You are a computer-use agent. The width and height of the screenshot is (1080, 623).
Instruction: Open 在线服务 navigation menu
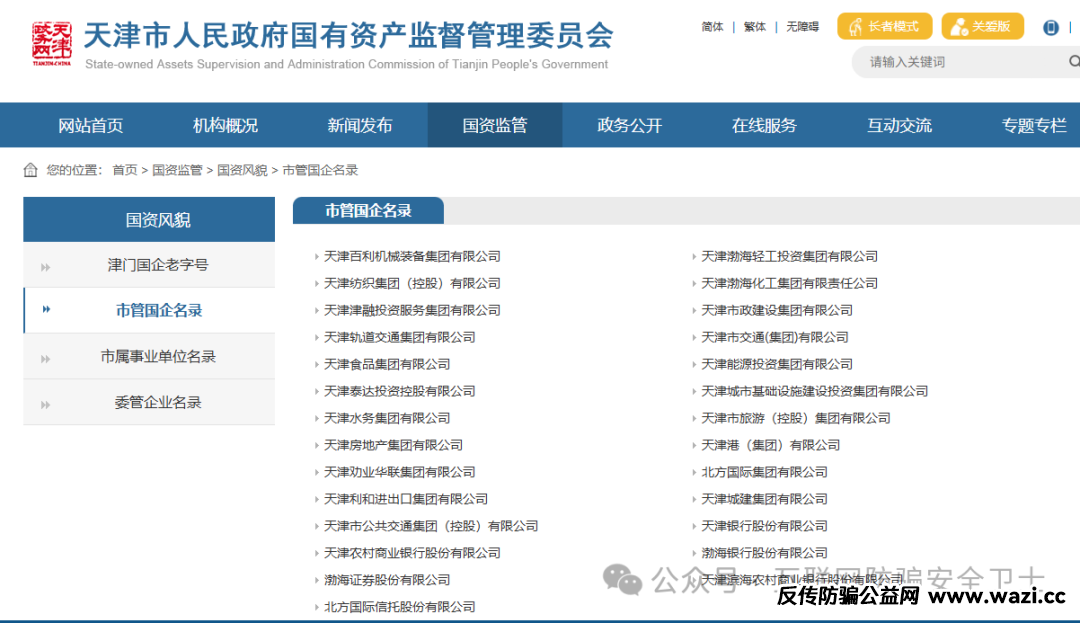(x=764, y=125)
